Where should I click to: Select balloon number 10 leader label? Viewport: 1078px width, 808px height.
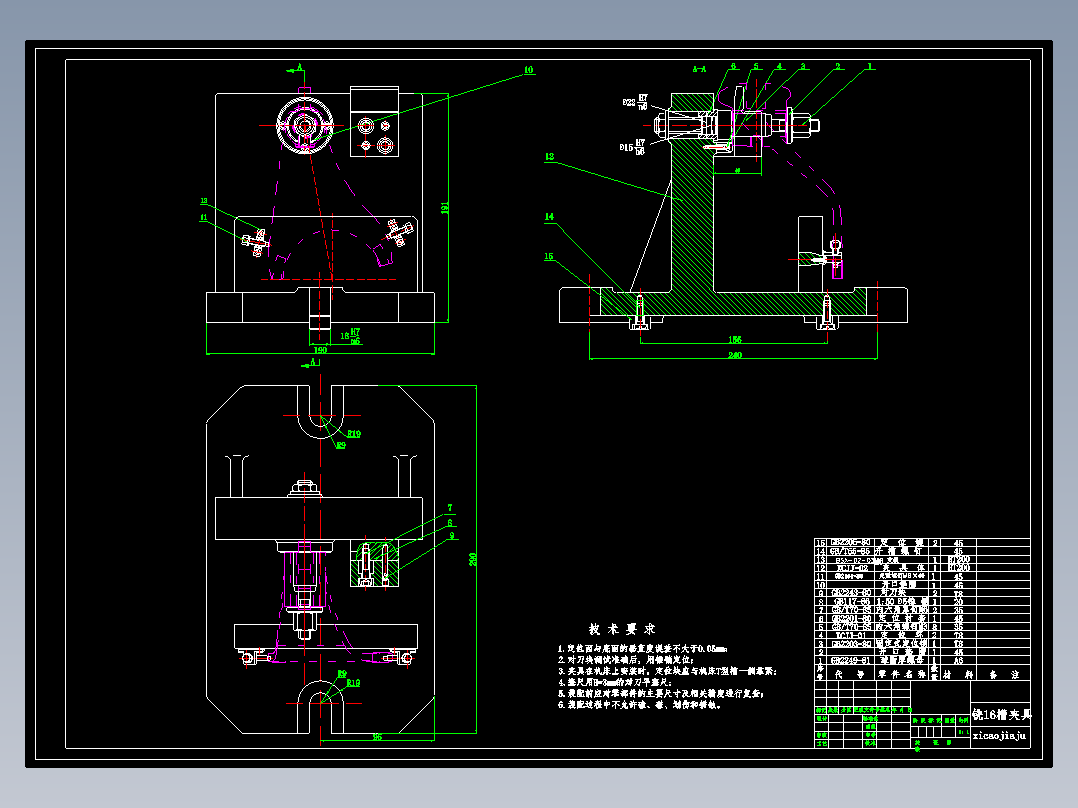click(529, 70)
